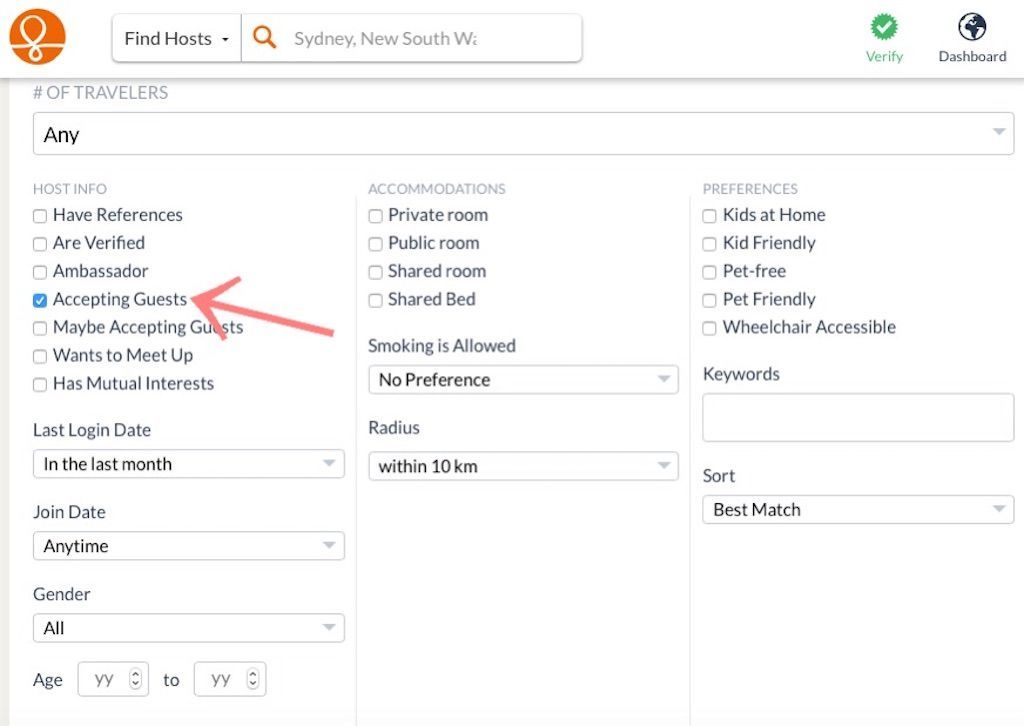Open the Last Login Date dropdown

(189, 464)
